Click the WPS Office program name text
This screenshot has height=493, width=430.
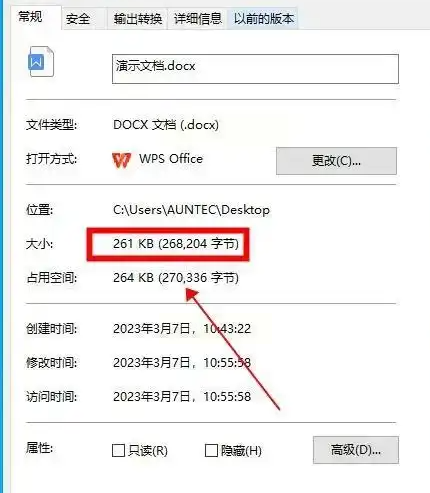pos(171,159)
